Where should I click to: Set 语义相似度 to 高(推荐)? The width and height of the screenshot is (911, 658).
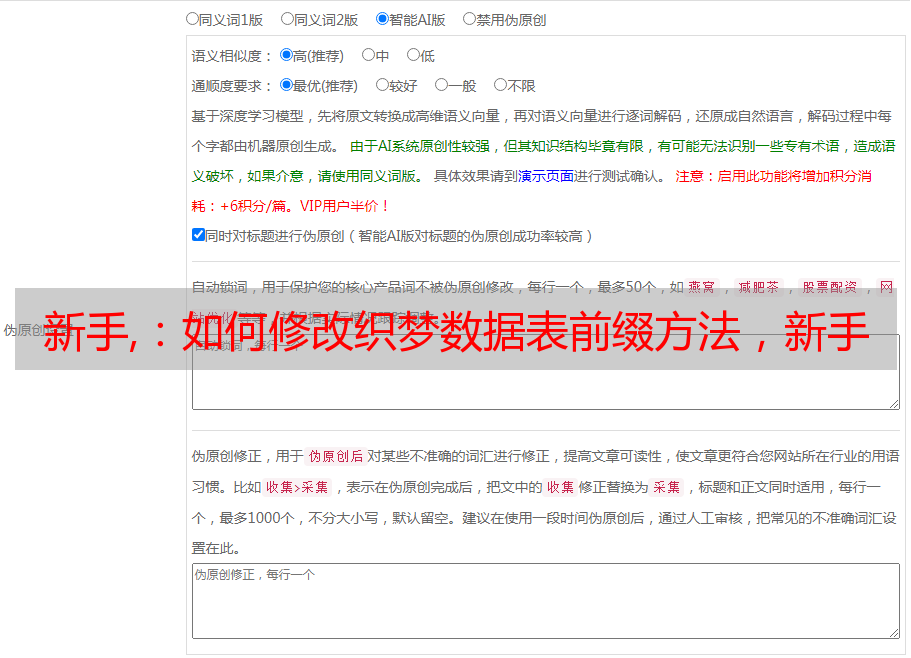point(286,55)
